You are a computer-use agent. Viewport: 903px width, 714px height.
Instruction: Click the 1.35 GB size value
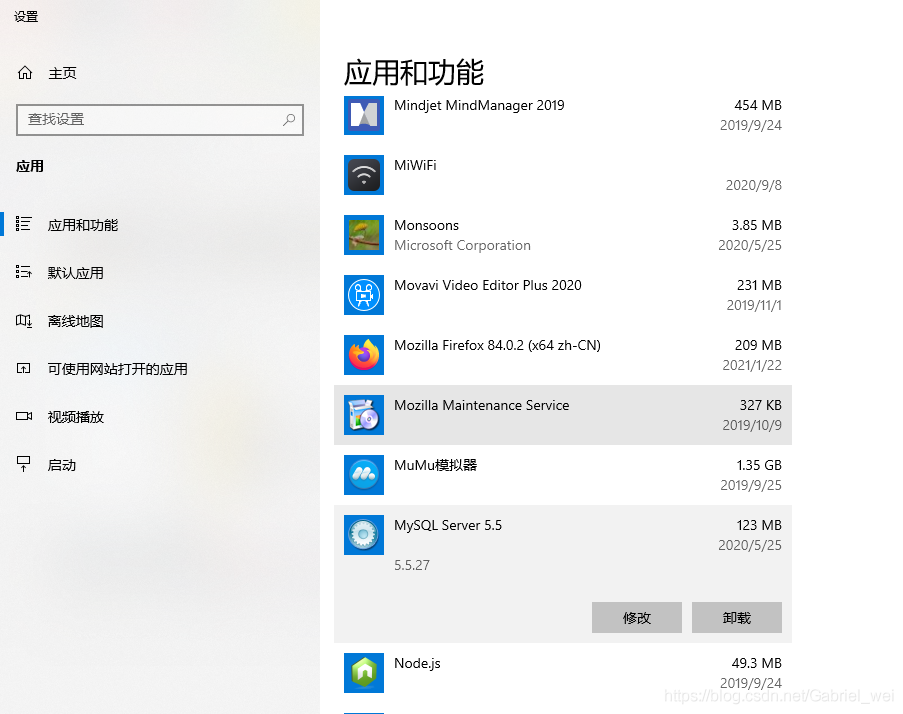(x=758, y=465)
